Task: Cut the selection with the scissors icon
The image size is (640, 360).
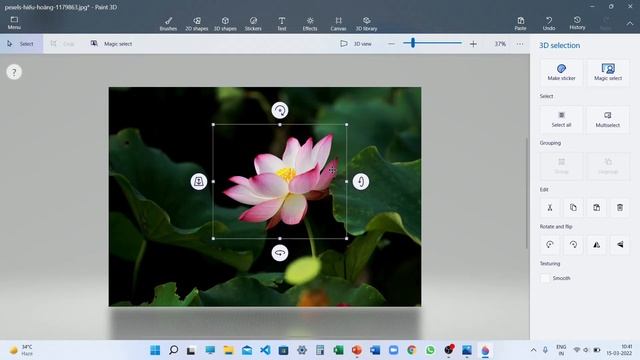Action: click(550, 208)
